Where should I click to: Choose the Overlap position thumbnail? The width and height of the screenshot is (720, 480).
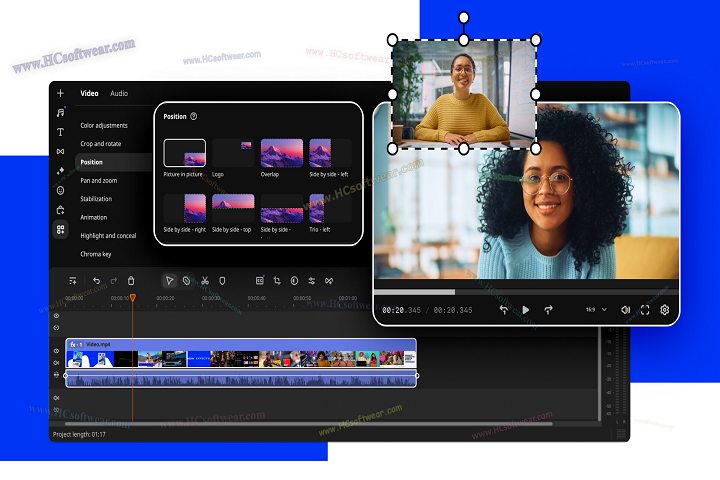click(x=282, y=153)
